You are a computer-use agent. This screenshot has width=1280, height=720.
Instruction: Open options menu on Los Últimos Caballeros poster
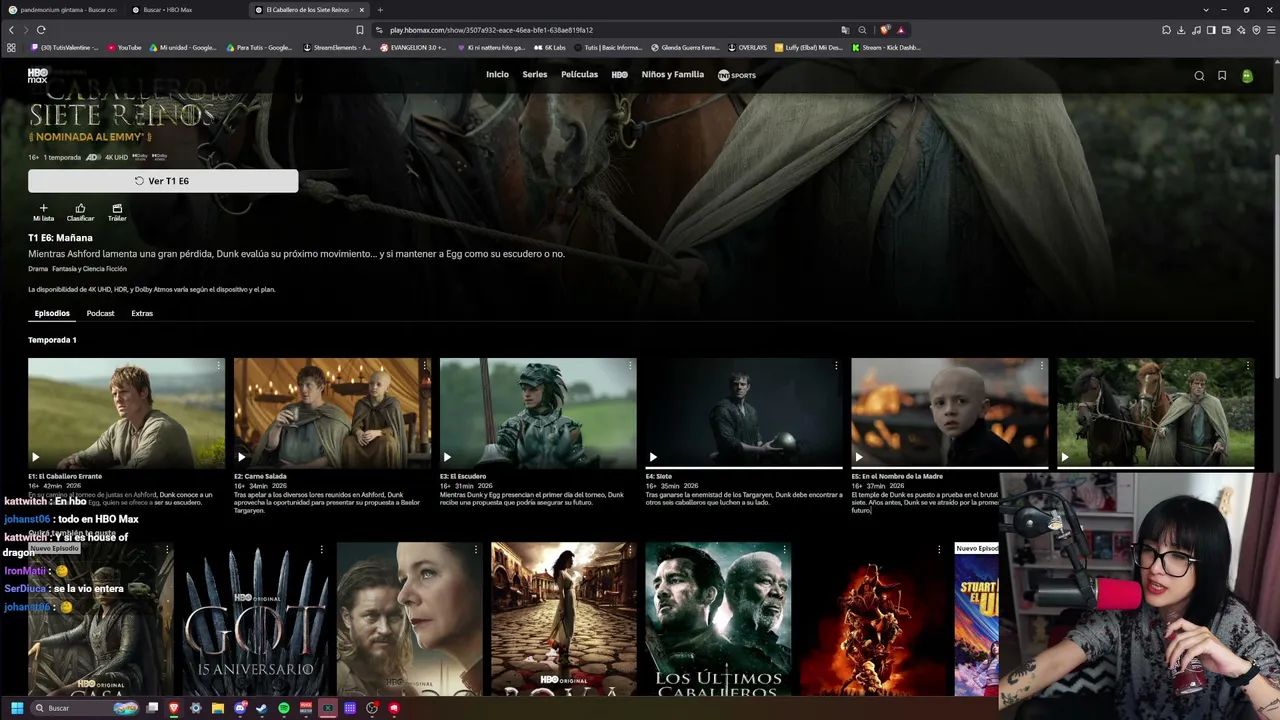pos(784,550)
